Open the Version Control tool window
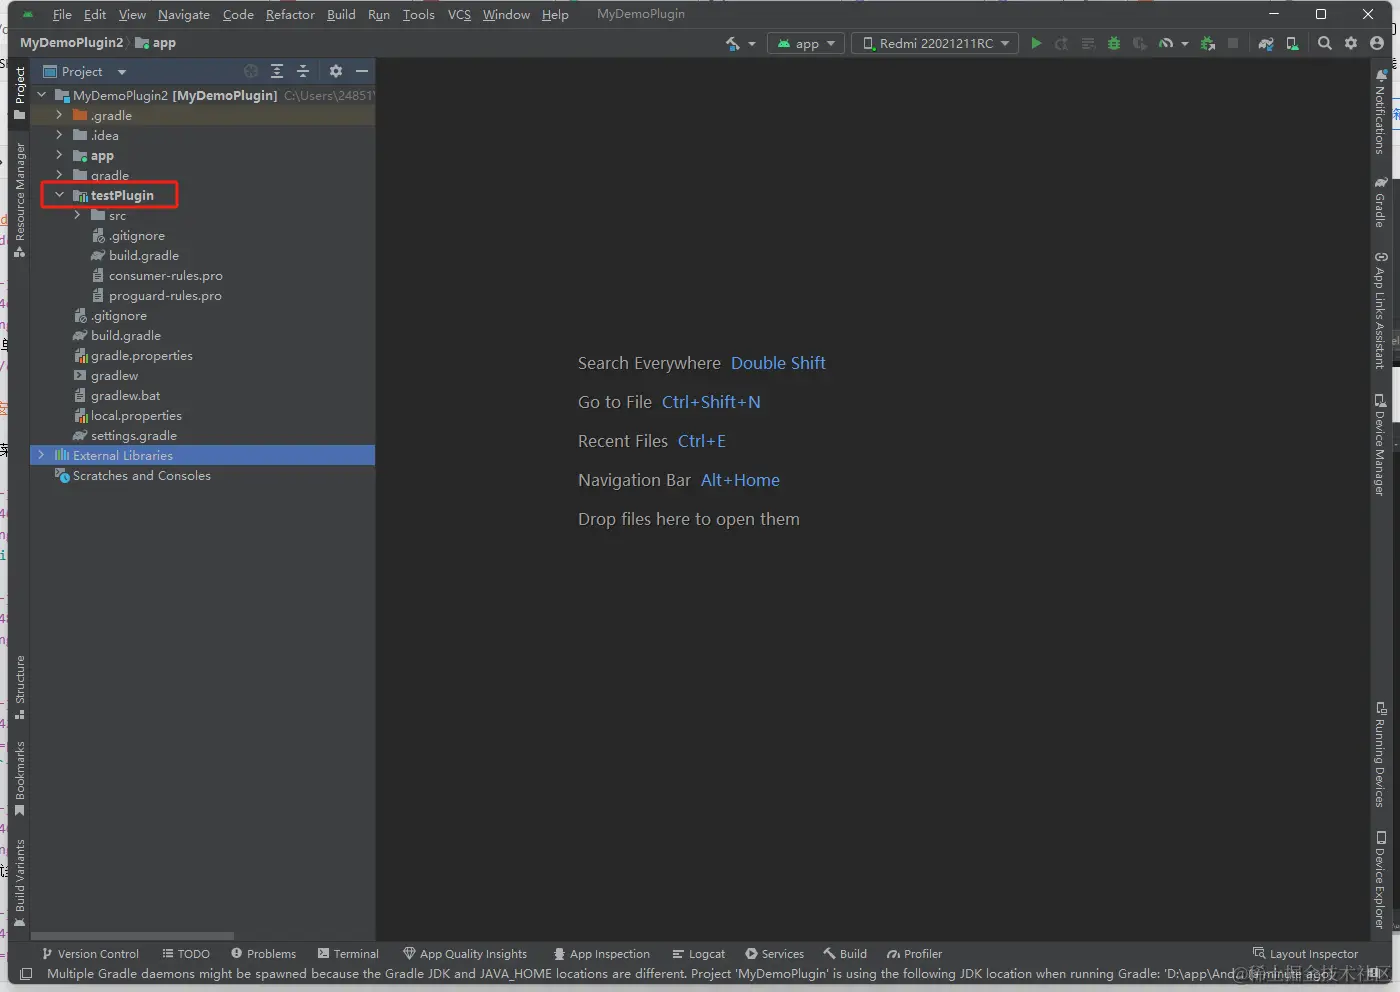The image size is (1400, 992). [90, 954]
